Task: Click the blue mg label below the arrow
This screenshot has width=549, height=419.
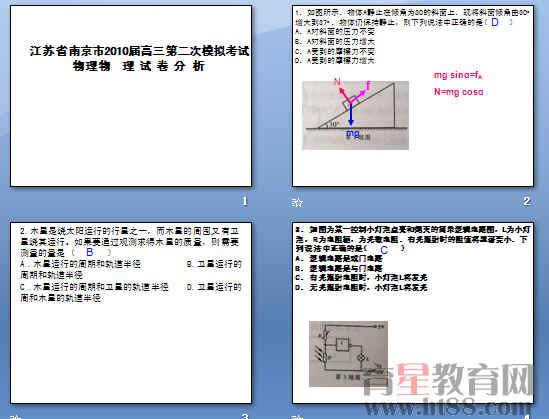Action: [x=353, y=133]
